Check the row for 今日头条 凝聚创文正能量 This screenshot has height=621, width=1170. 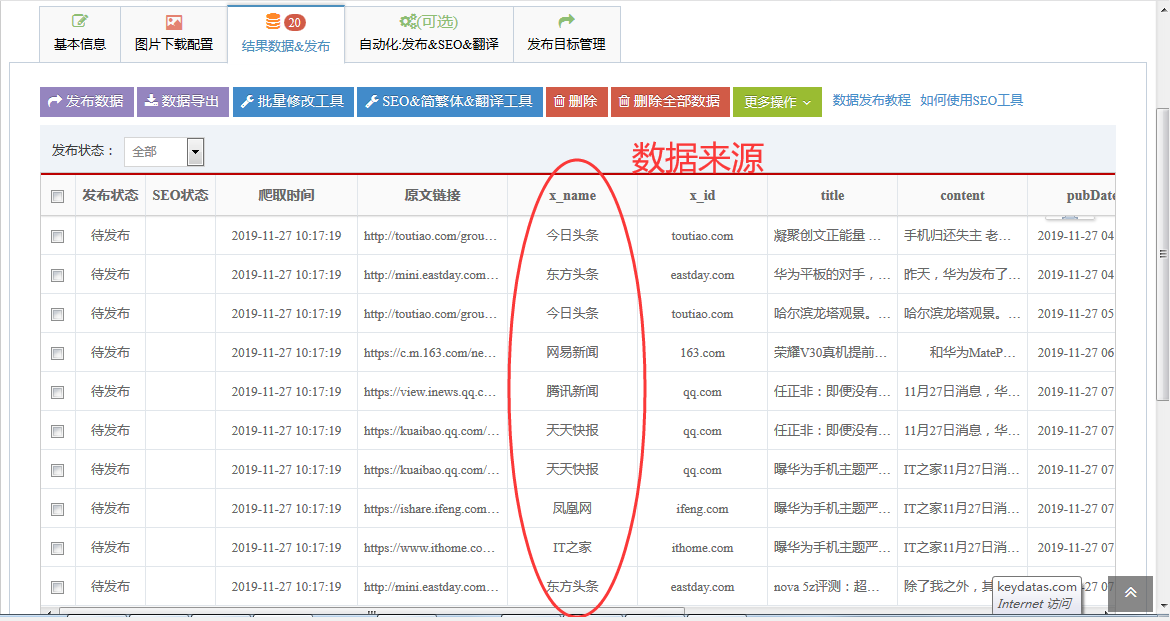57,237
